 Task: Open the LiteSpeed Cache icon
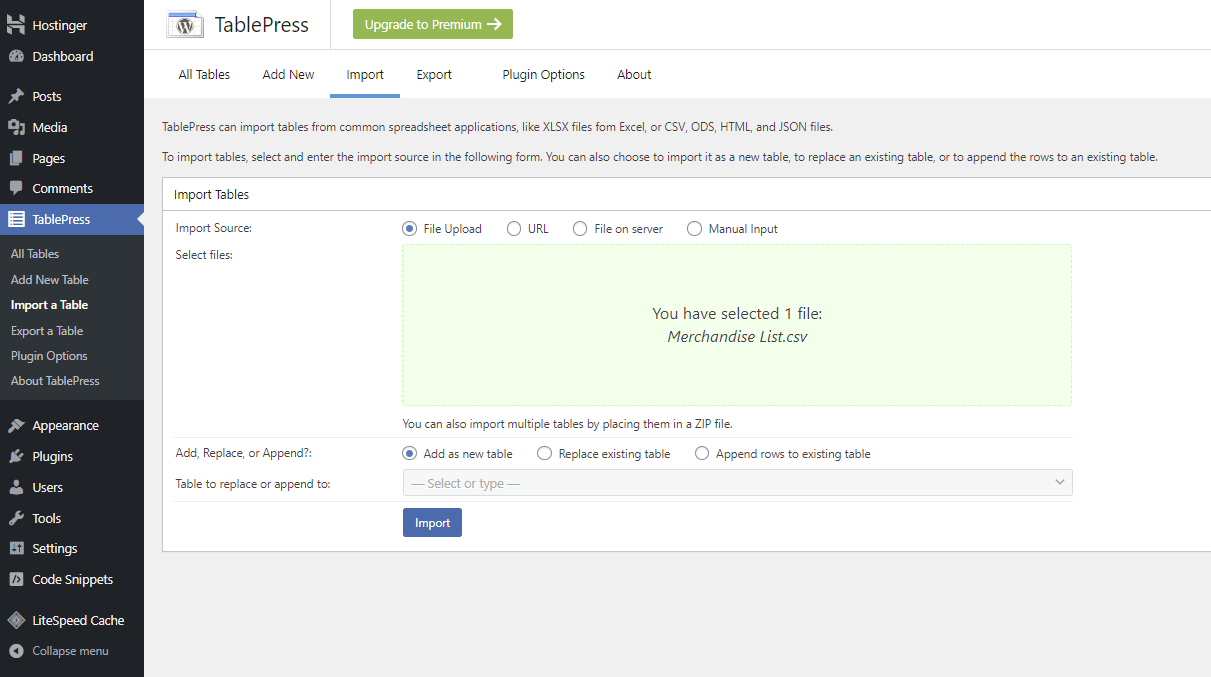point(17,619)
